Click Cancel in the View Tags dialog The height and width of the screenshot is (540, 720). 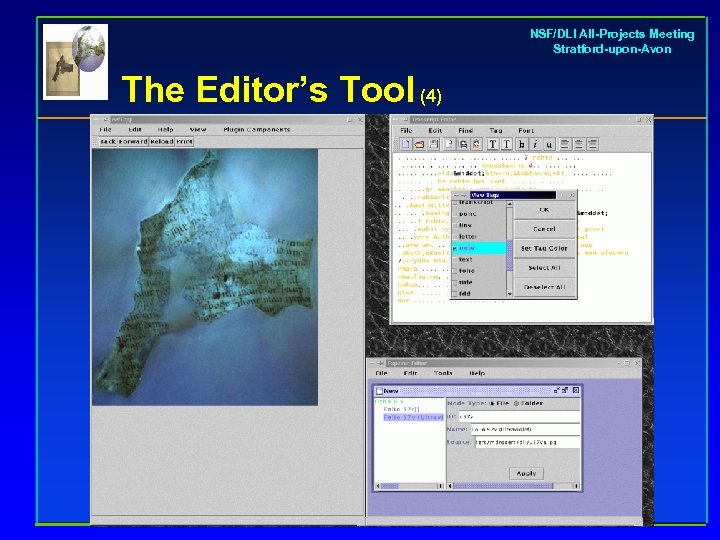tap(544, 229)
